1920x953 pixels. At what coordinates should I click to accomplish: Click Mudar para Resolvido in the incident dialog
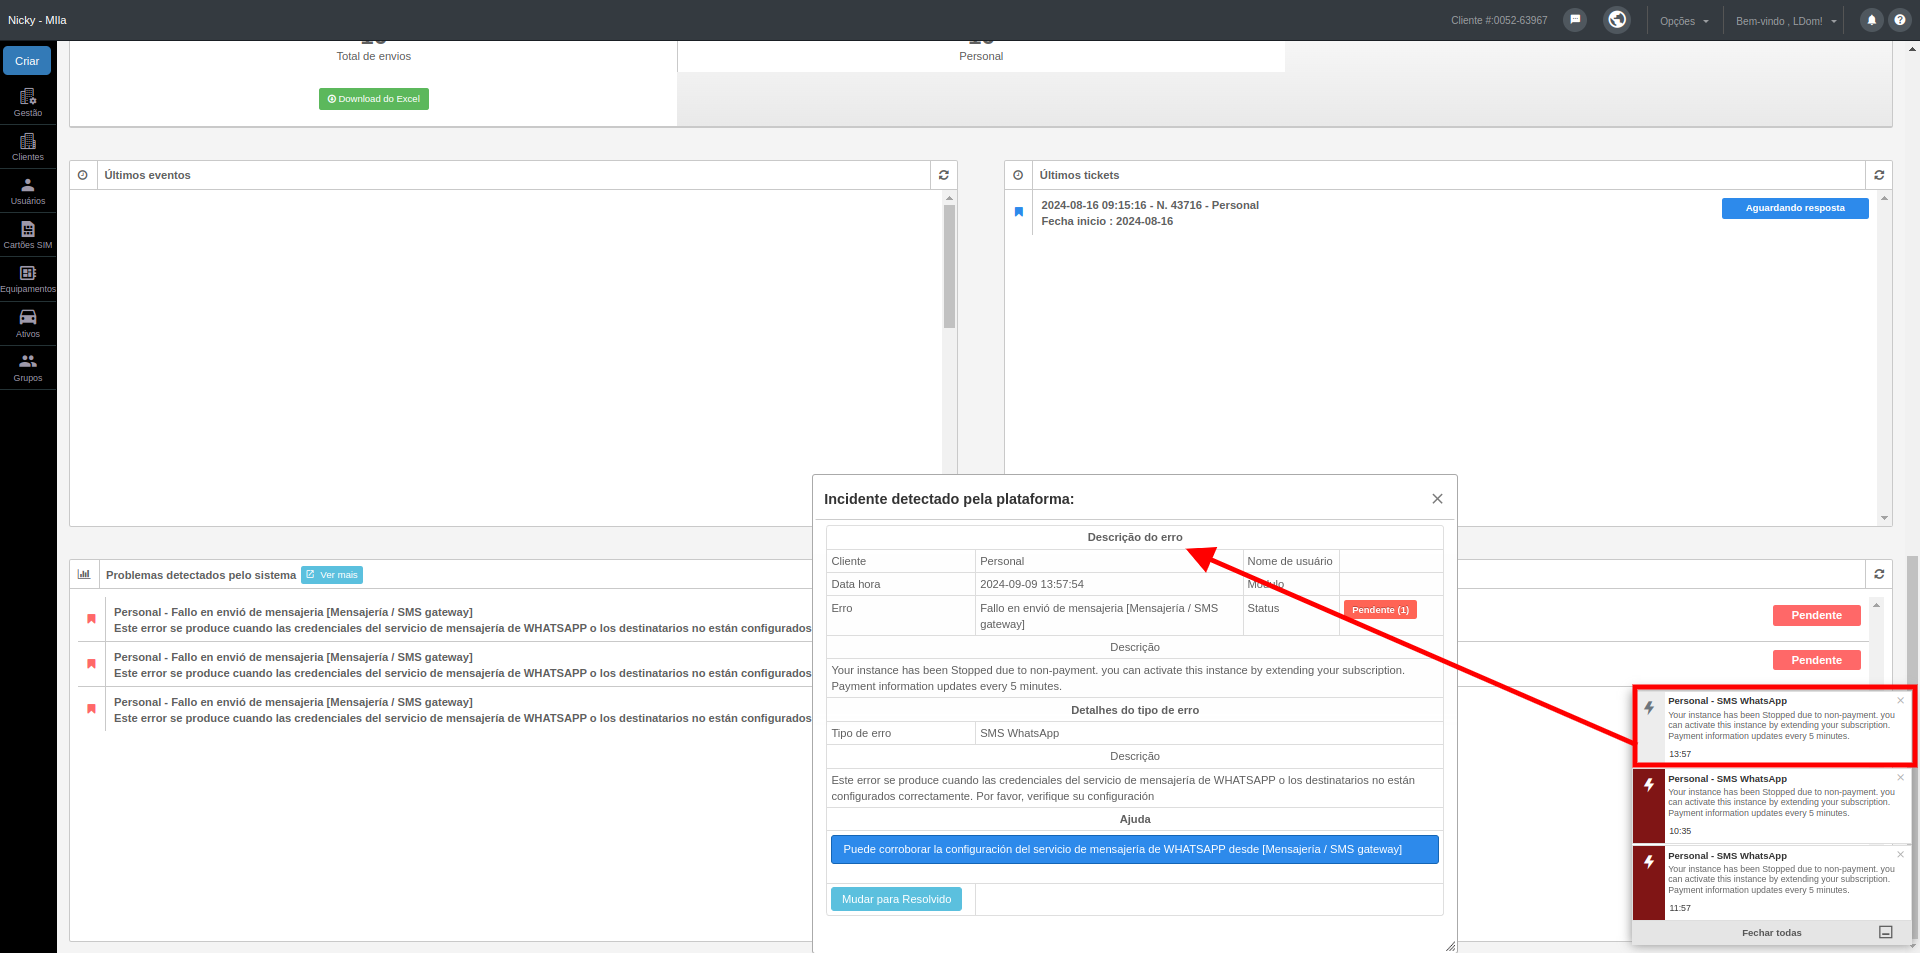896,899
